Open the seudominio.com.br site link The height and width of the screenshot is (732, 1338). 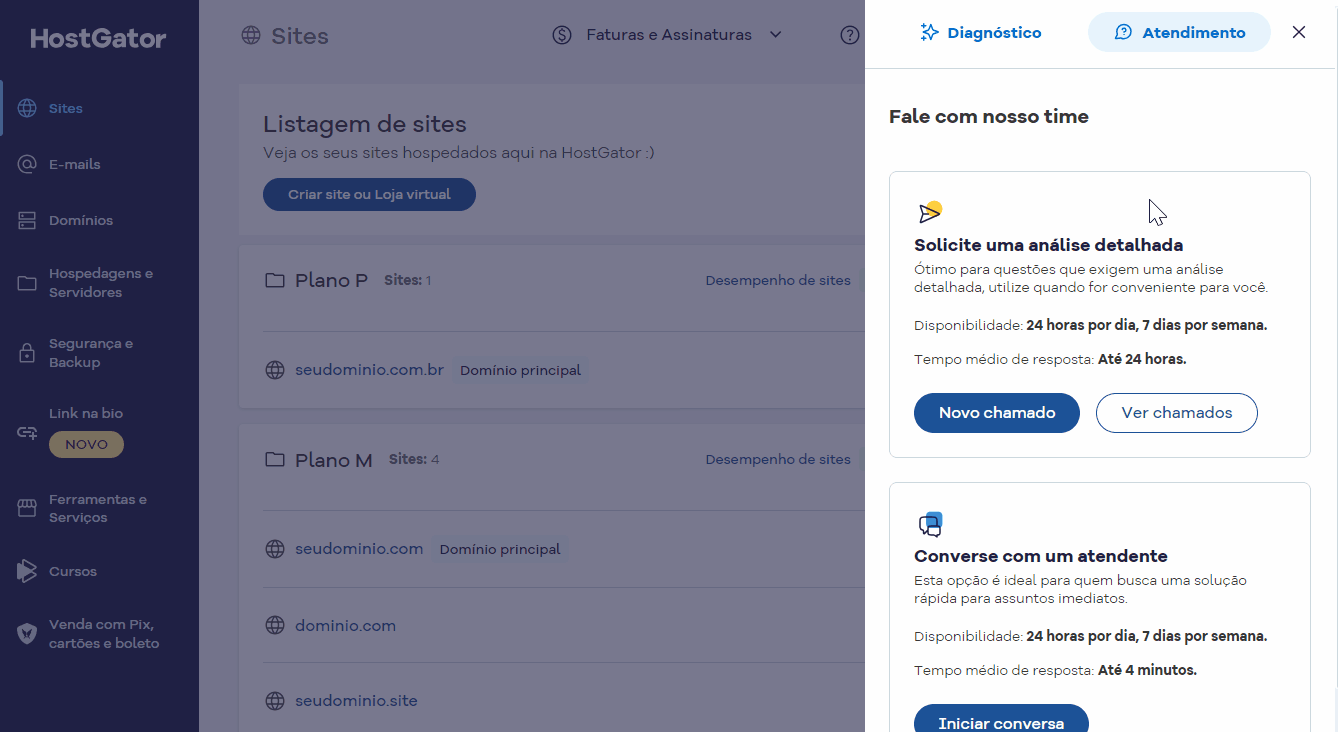pyautogui.click(x=369, y=370)
